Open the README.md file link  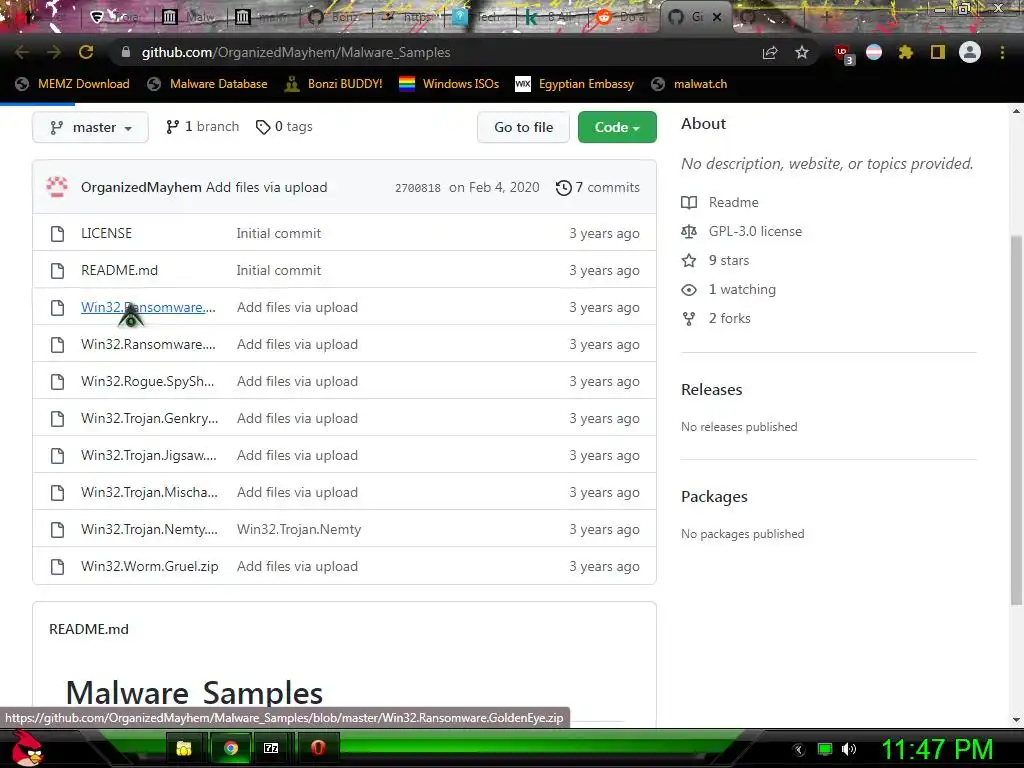point(120,270)
